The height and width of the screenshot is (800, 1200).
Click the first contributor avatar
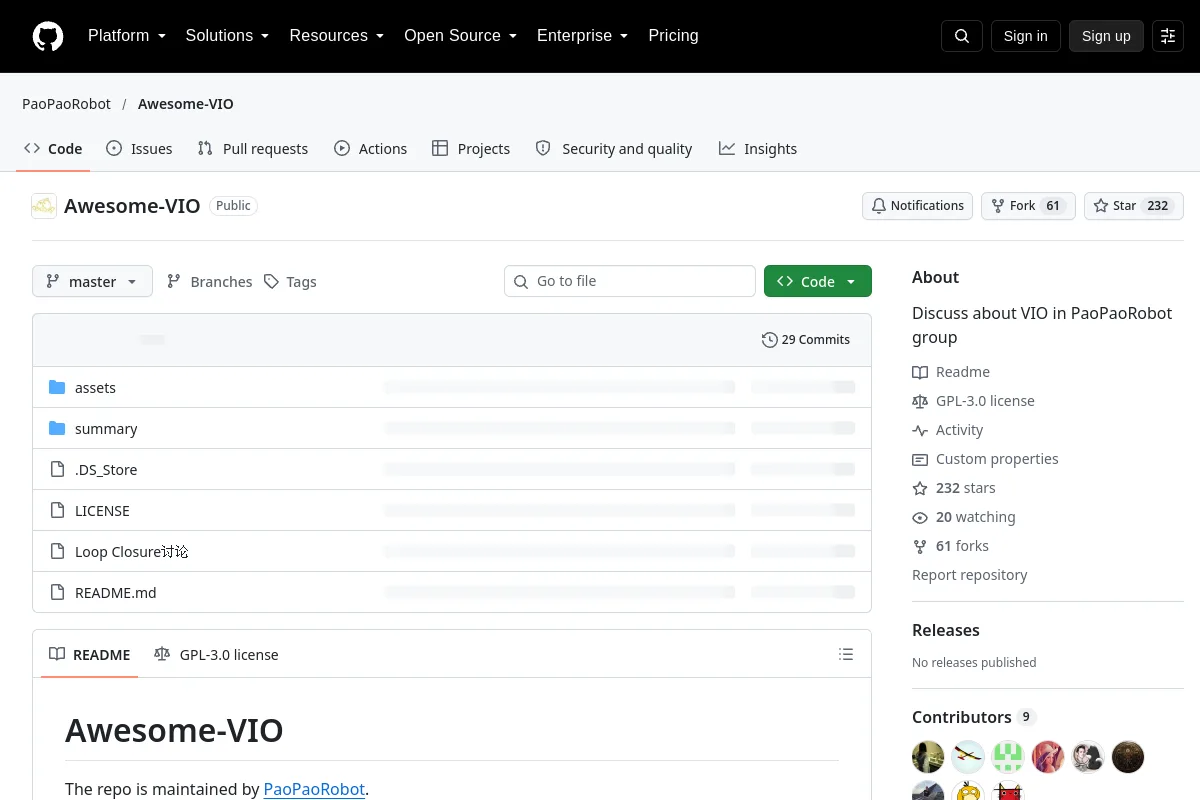pos(928,757)
